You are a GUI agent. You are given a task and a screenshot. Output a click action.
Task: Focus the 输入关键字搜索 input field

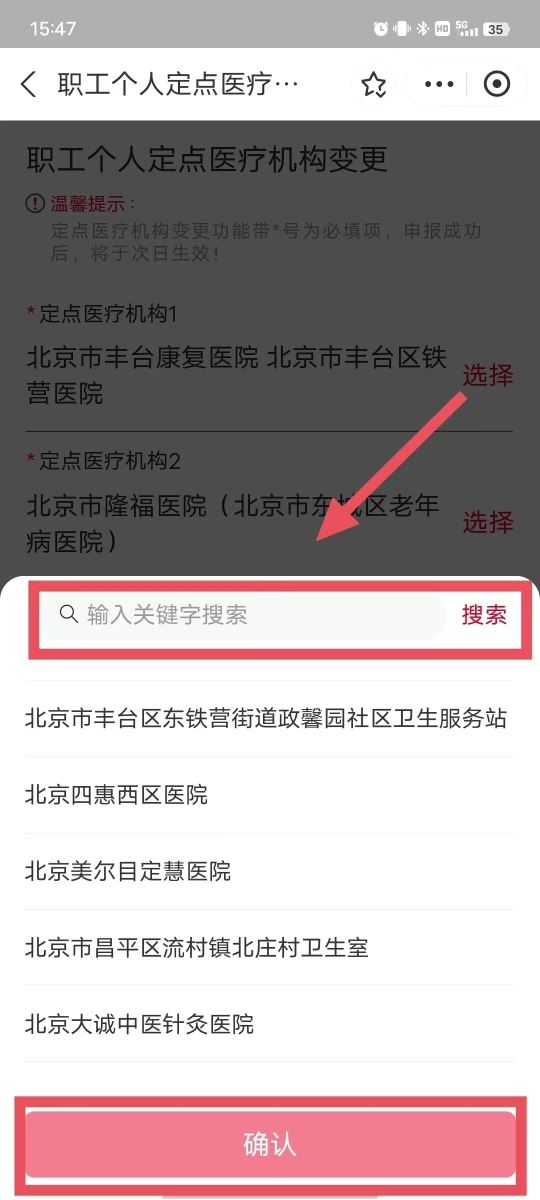coord(243,615)
